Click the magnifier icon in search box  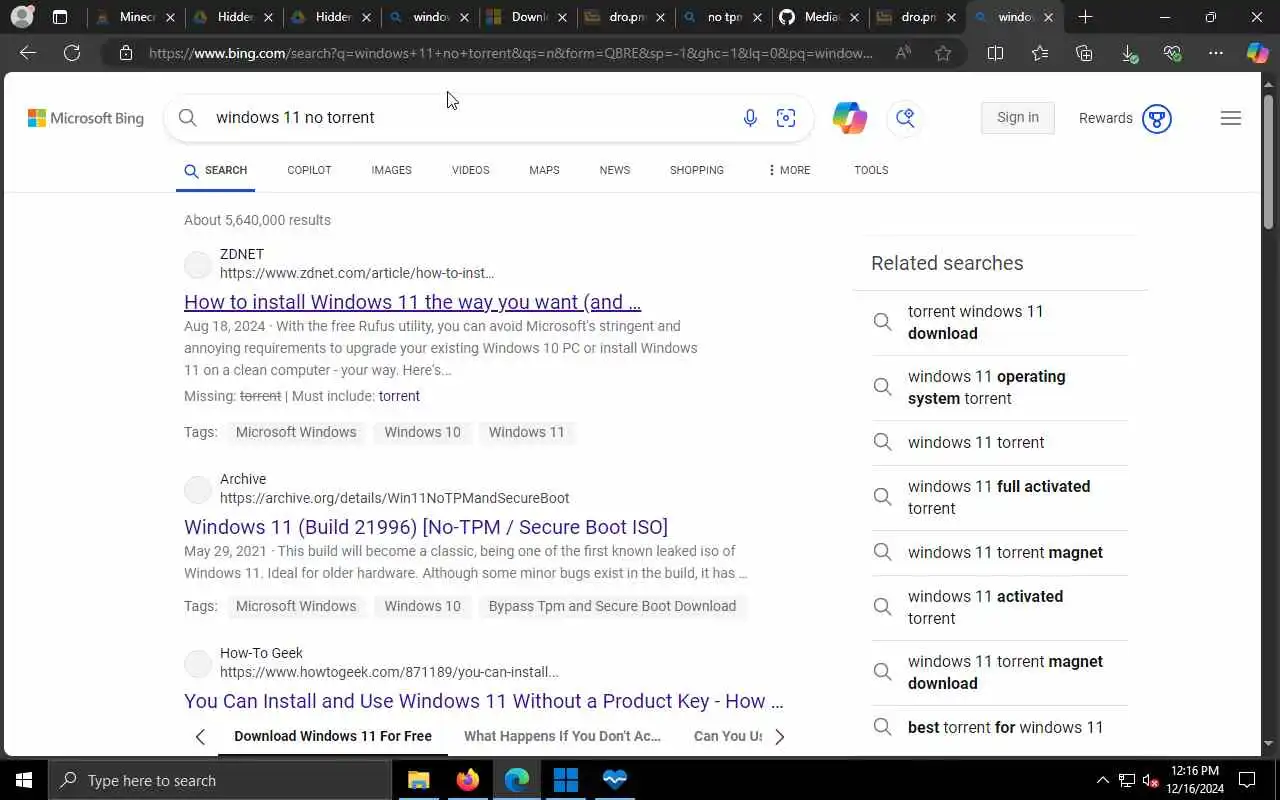(188, 117)
